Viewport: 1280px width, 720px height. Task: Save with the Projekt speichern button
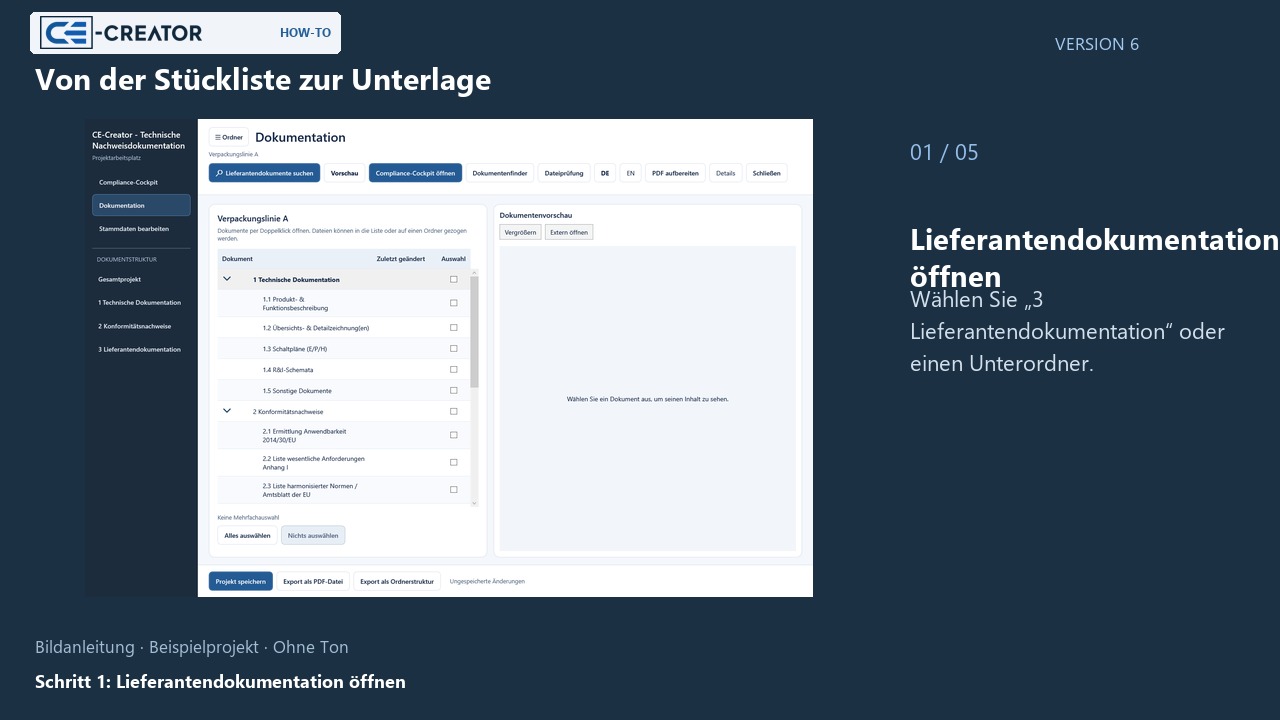click(x=241, y=581)
